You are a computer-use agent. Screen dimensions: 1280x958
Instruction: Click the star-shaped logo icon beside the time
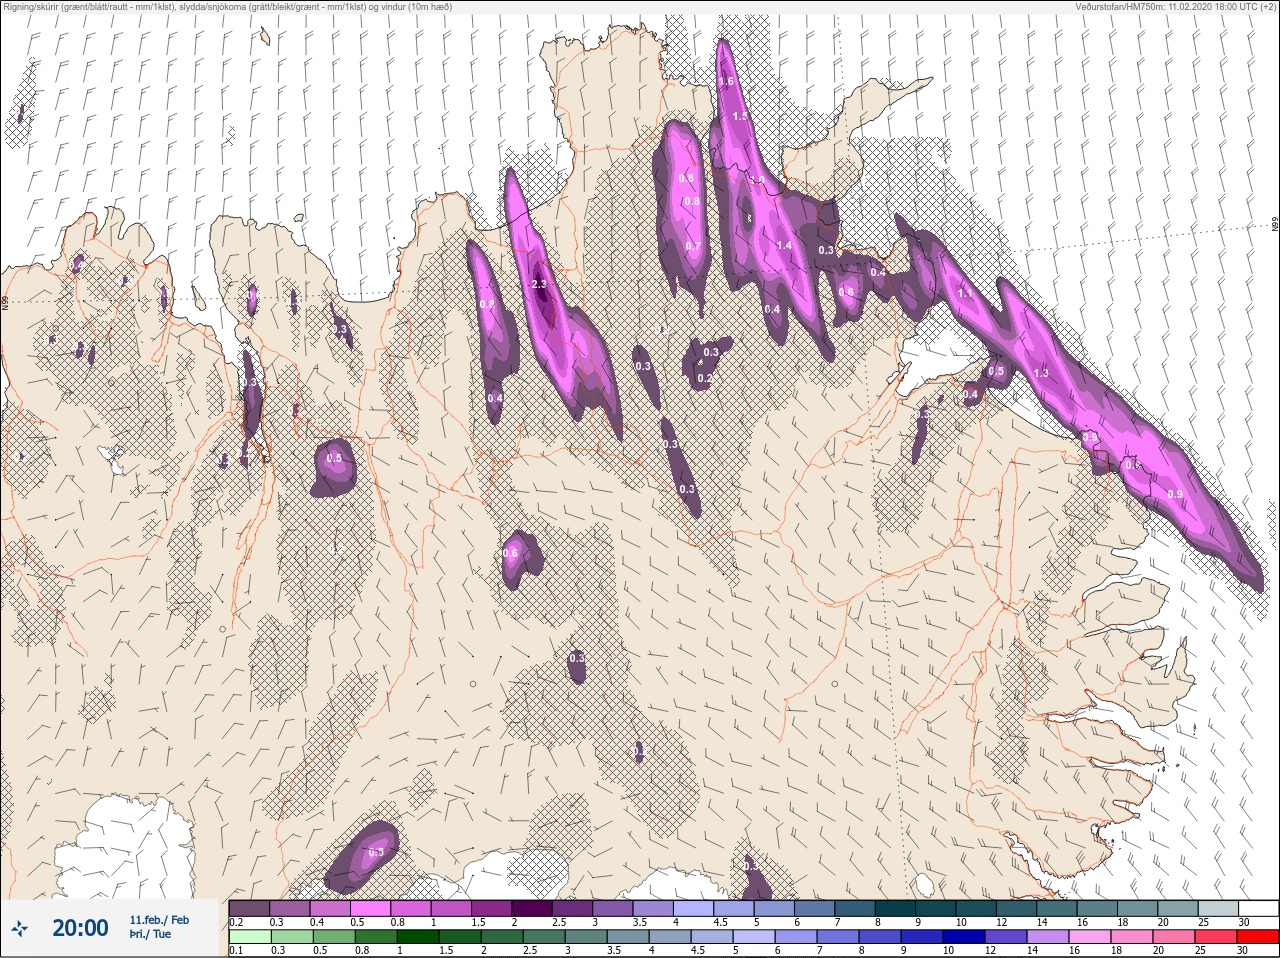point(19,929)
